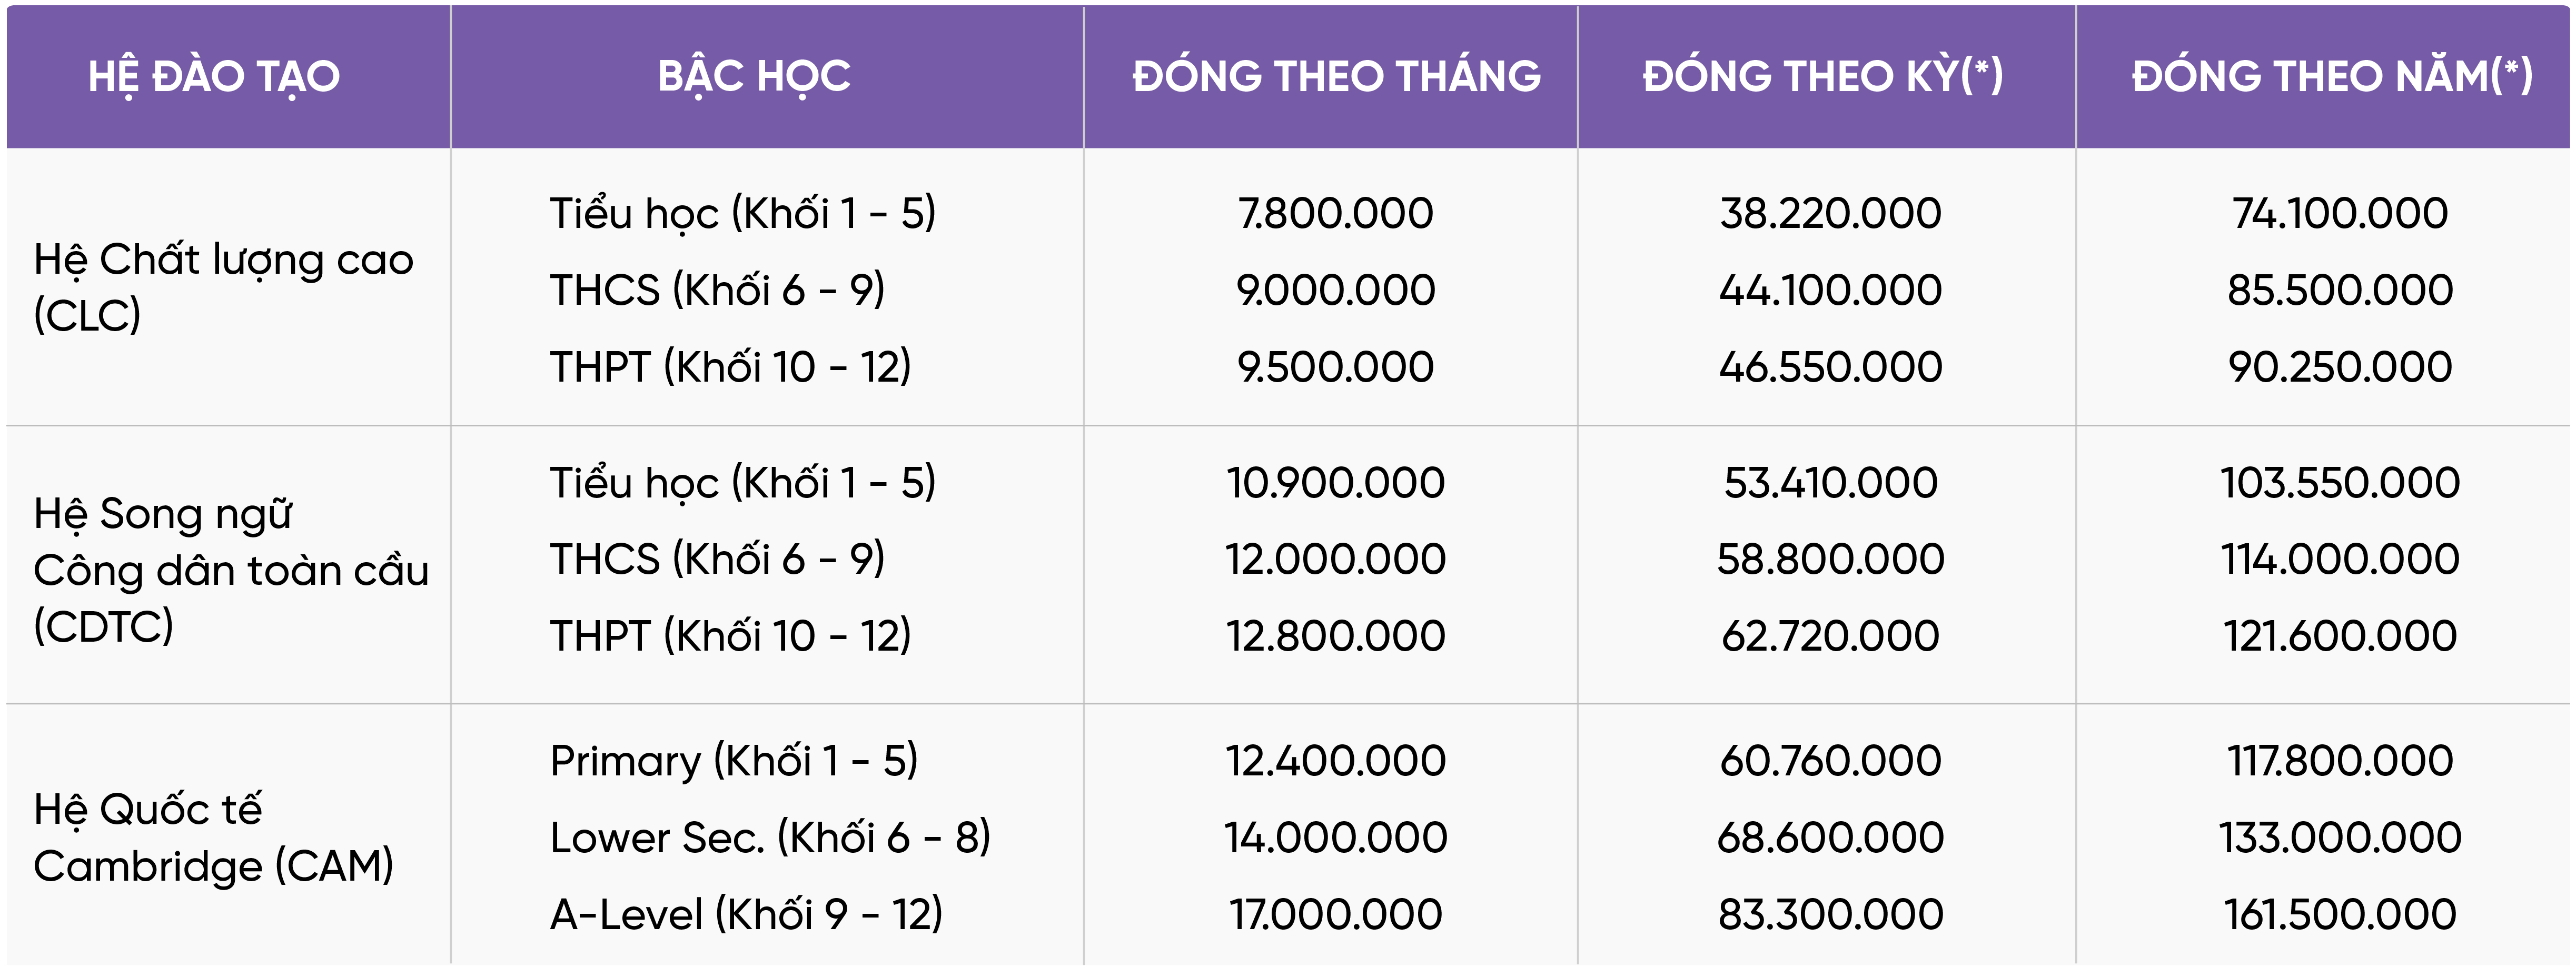Select the "Lower Sec. (Khối 6 - 8)" label

point(770,837)
